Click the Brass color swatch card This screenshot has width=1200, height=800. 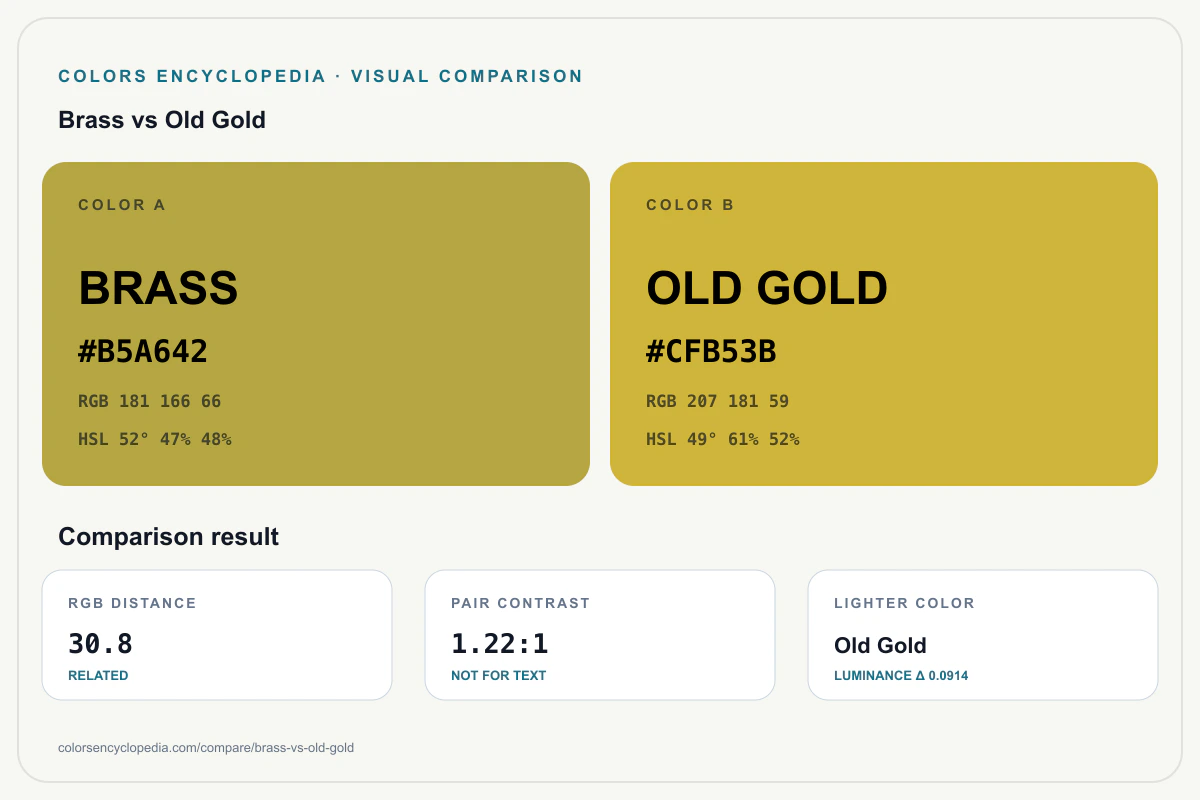coord(316,324)
